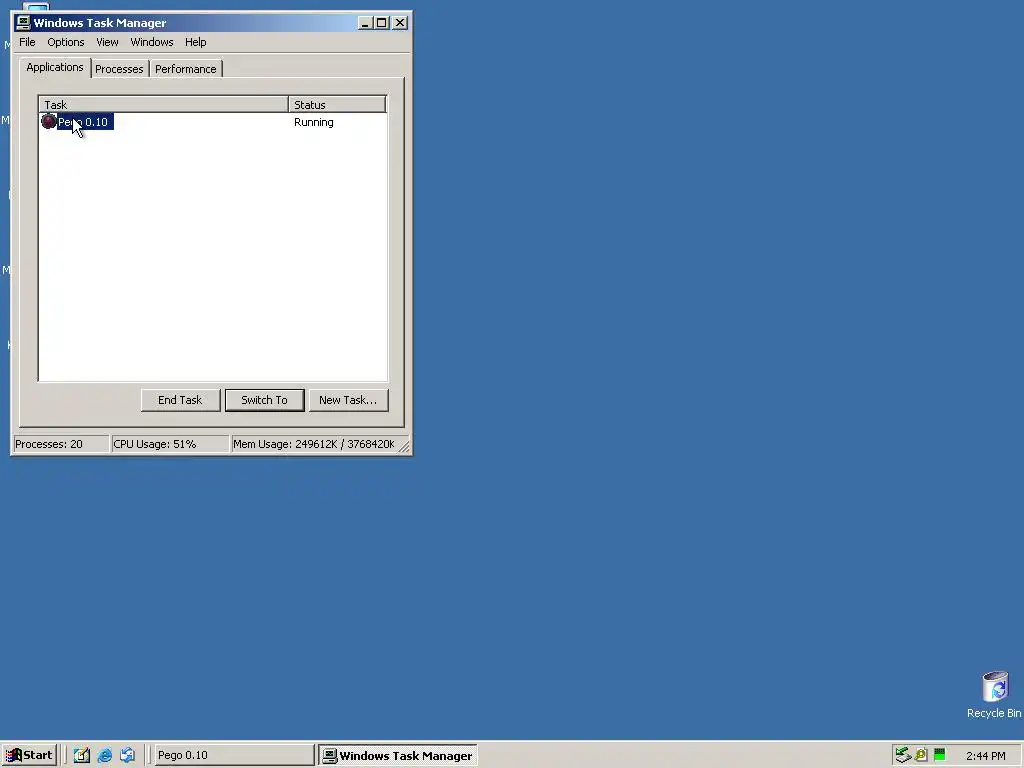The height and width of the screenshot is (768, 1024).
Task: Switch to the Performance tab
Action: click(x=185, y=69)
